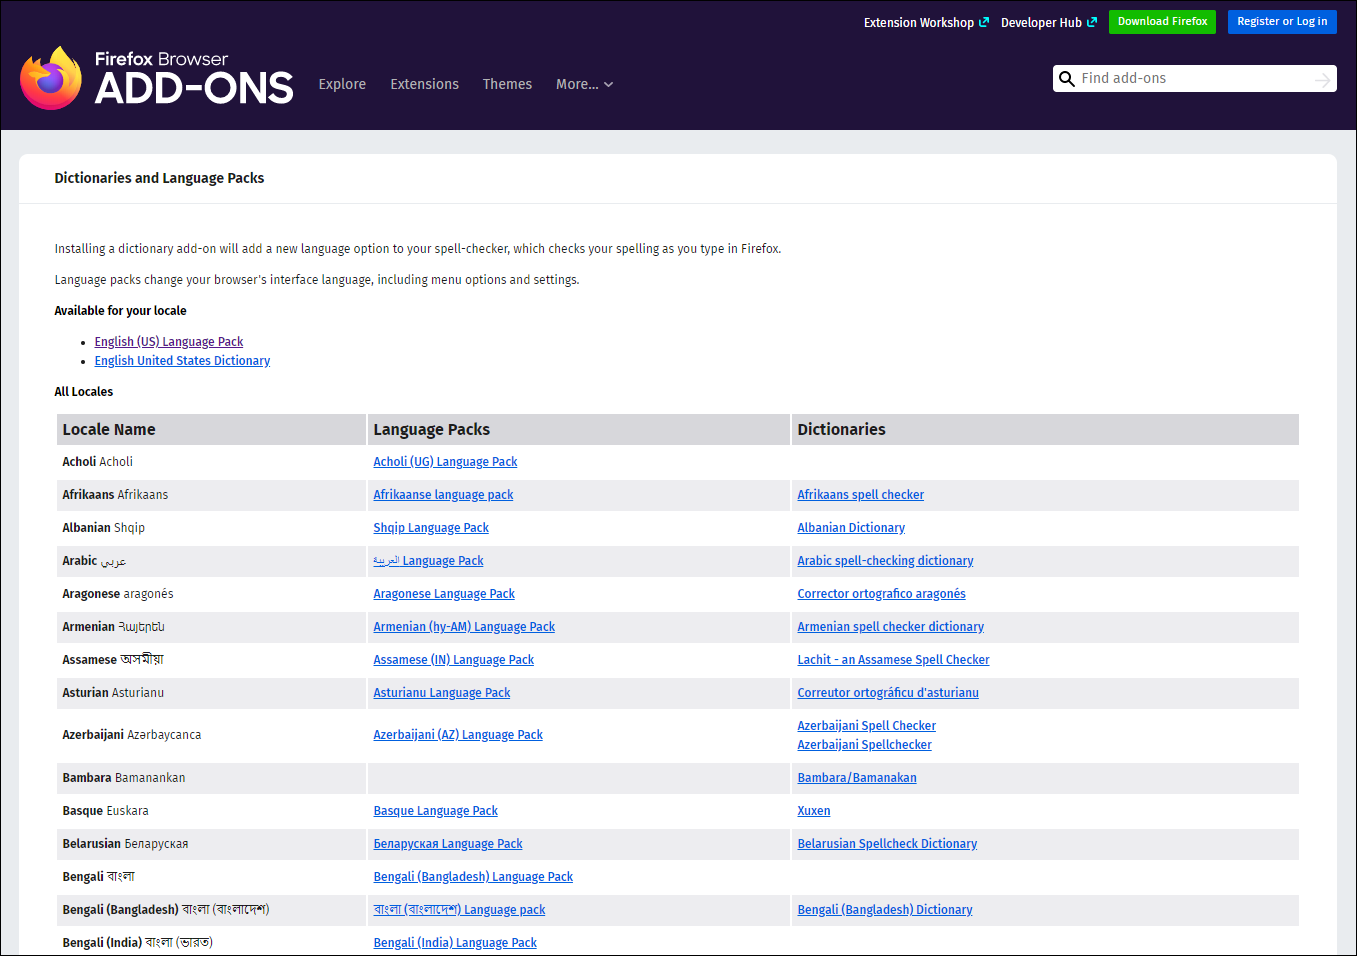This screenshot has width=1357, height=956.
Task: Open Bengali (Bangladesh) Dictionary
Action: point(884,910)
